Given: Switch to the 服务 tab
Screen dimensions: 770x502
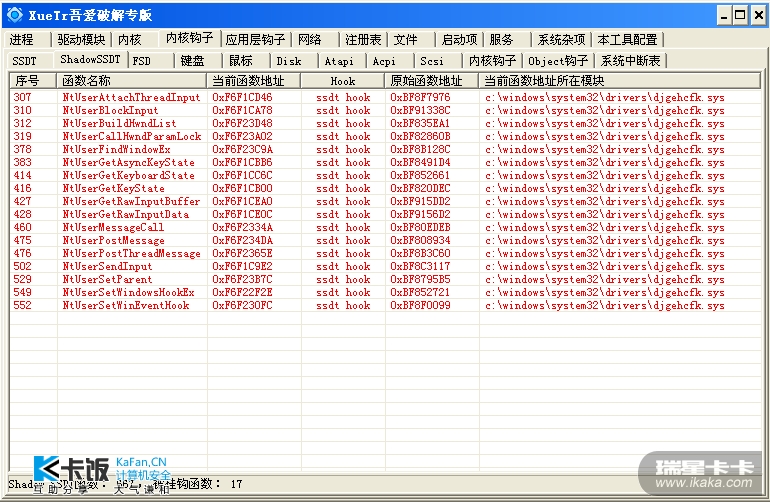Looking at the screenshot, I should (x=501, y=39).
